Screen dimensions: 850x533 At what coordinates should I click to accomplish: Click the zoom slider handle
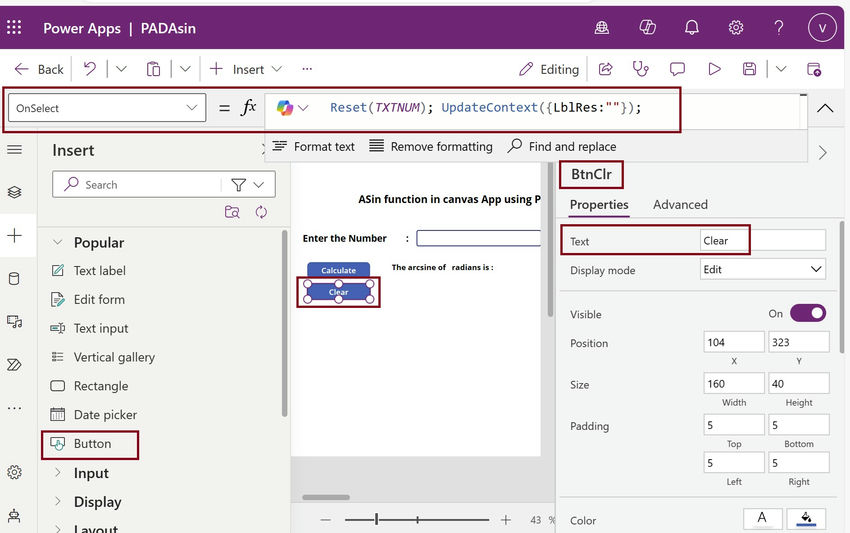coord(376,519)
